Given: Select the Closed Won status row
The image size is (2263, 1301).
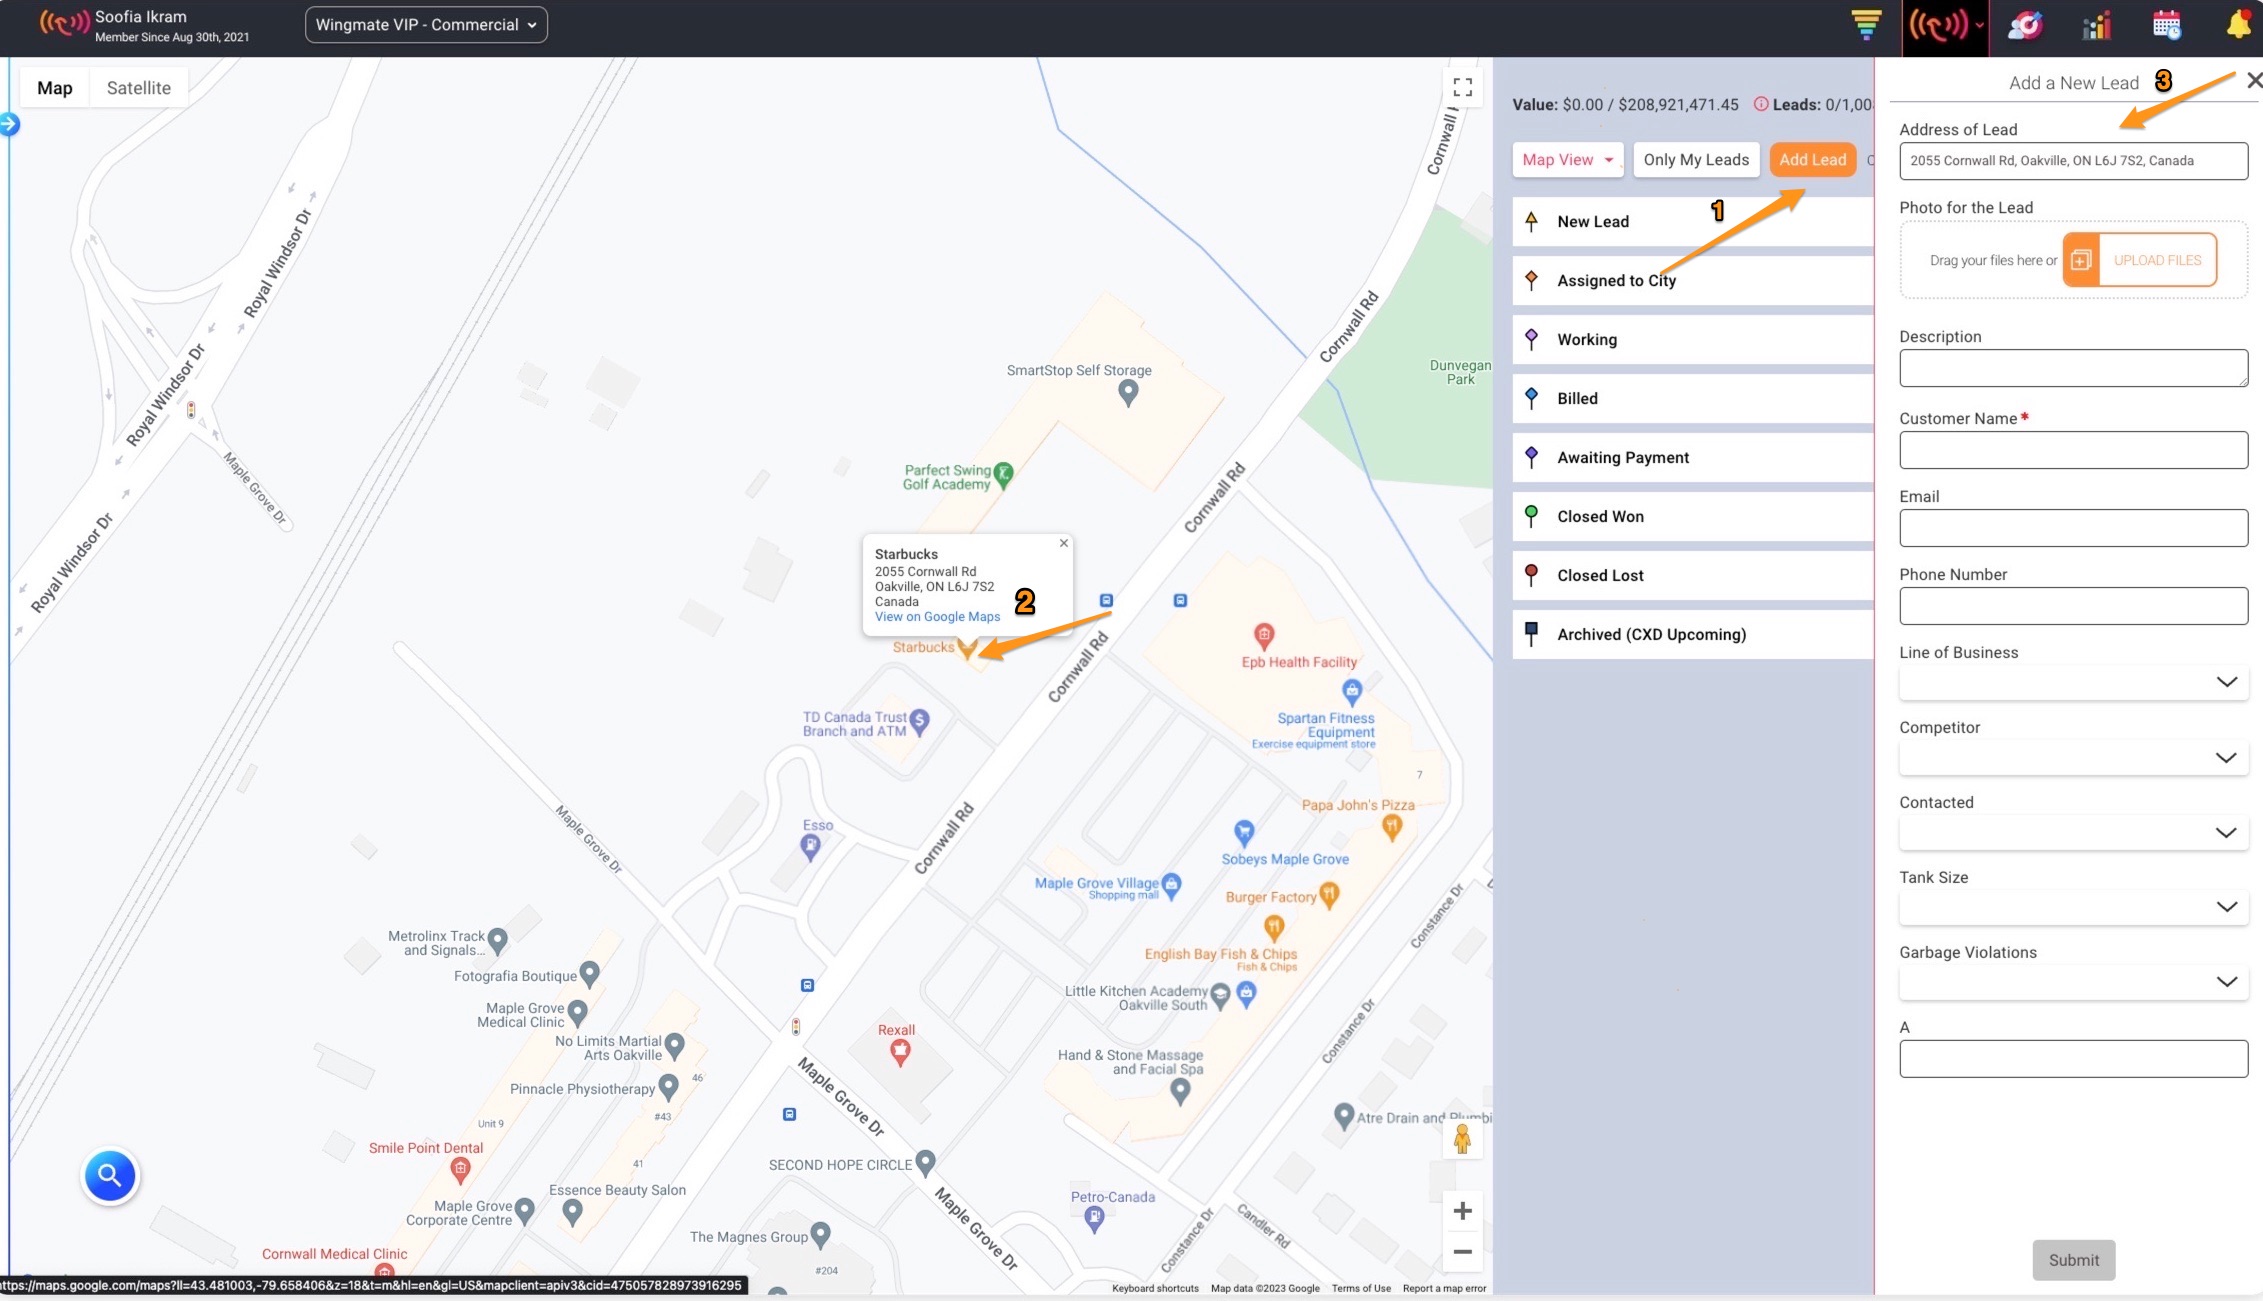Looking at the screenshot, I should tap(1693, 517).
